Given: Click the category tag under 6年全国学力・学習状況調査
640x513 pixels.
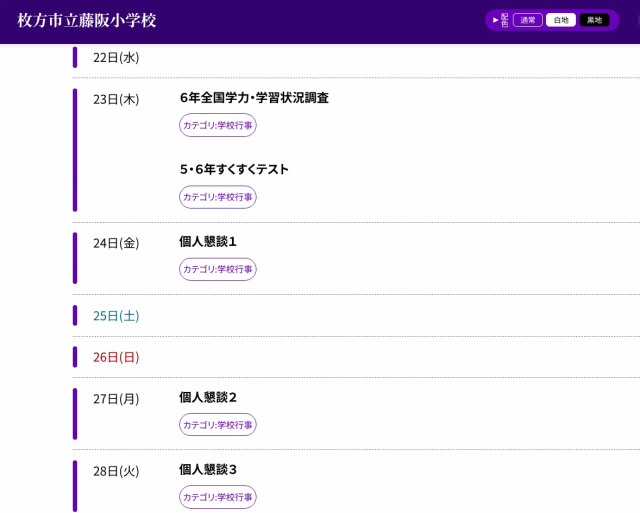Looking at the screenshot, I should [218, 125].
